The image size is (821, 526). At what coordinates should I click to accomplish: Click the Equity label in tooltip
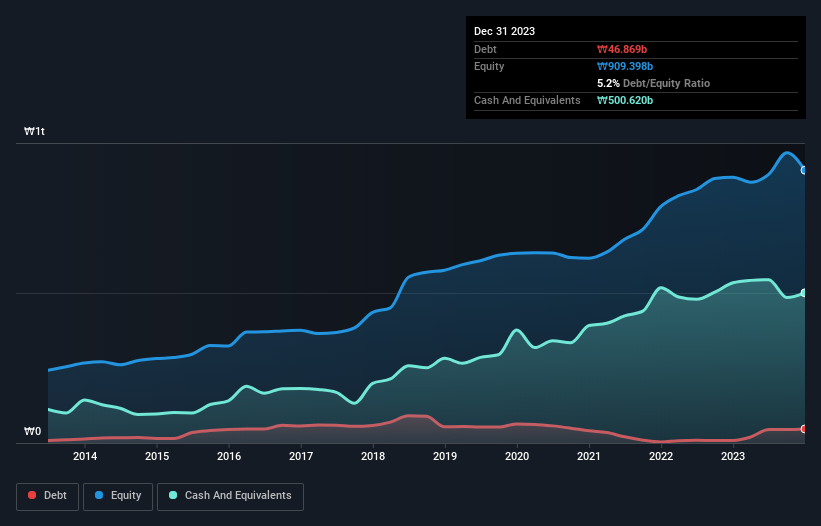coord(489,66)
